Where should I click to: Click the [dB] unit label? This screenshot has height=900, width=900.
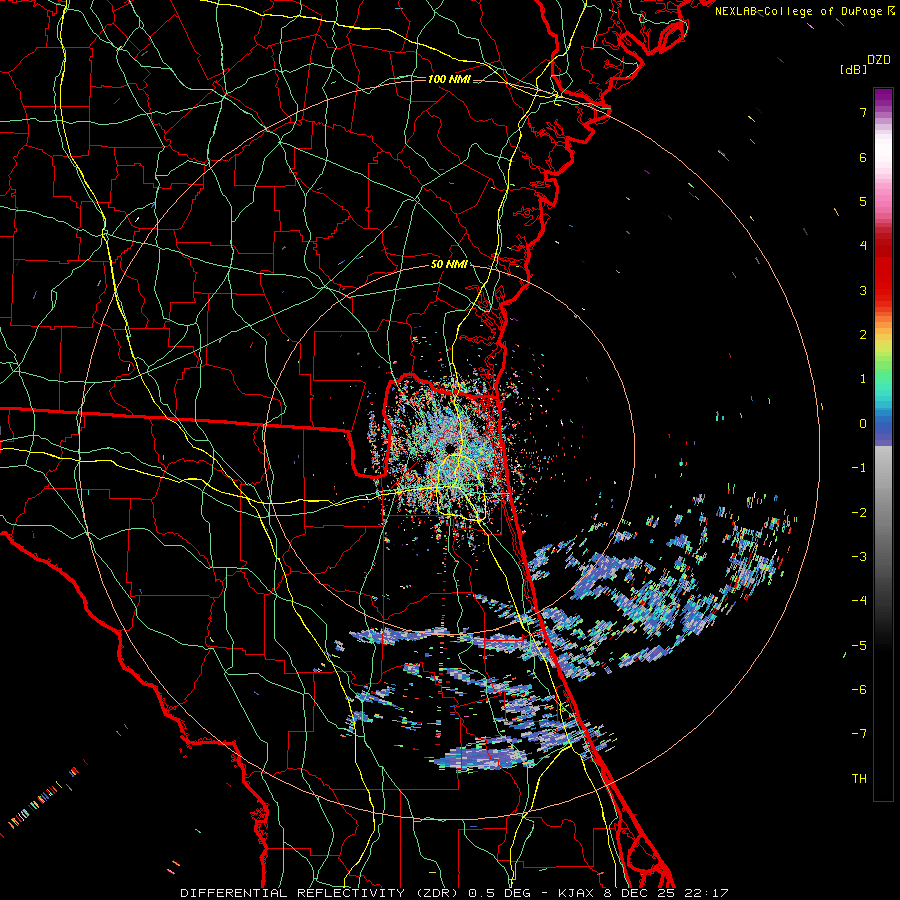854,69
